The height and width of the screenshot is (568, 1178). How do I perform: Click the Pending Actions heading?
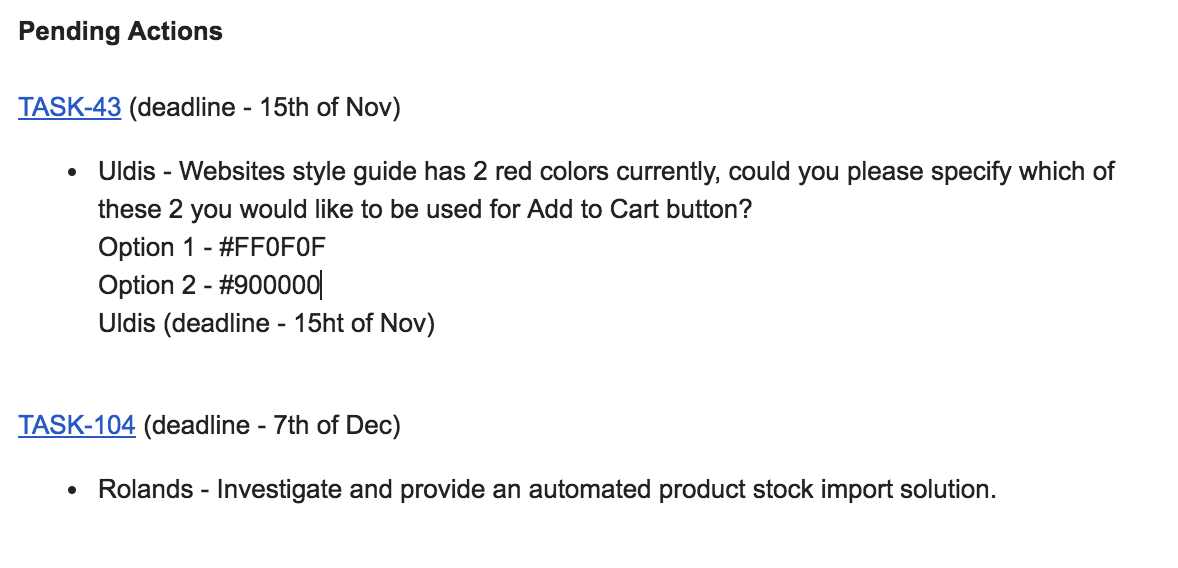point(120,32)
